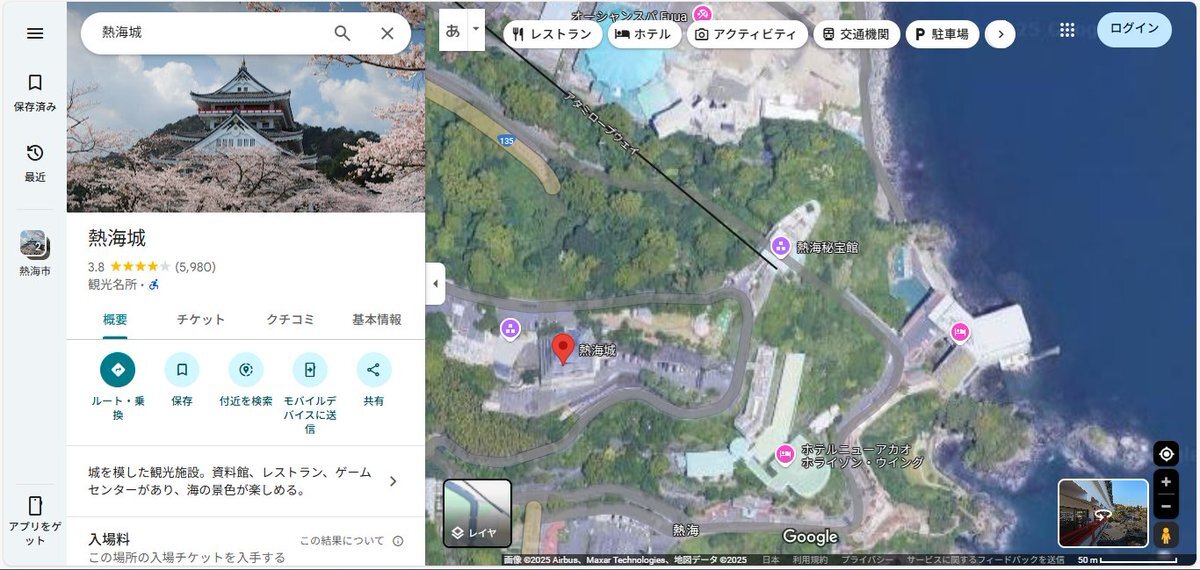
Task: Click モバイルデバイスに送信 send icon
Action: pyautogui.click(x=310, y=370)
